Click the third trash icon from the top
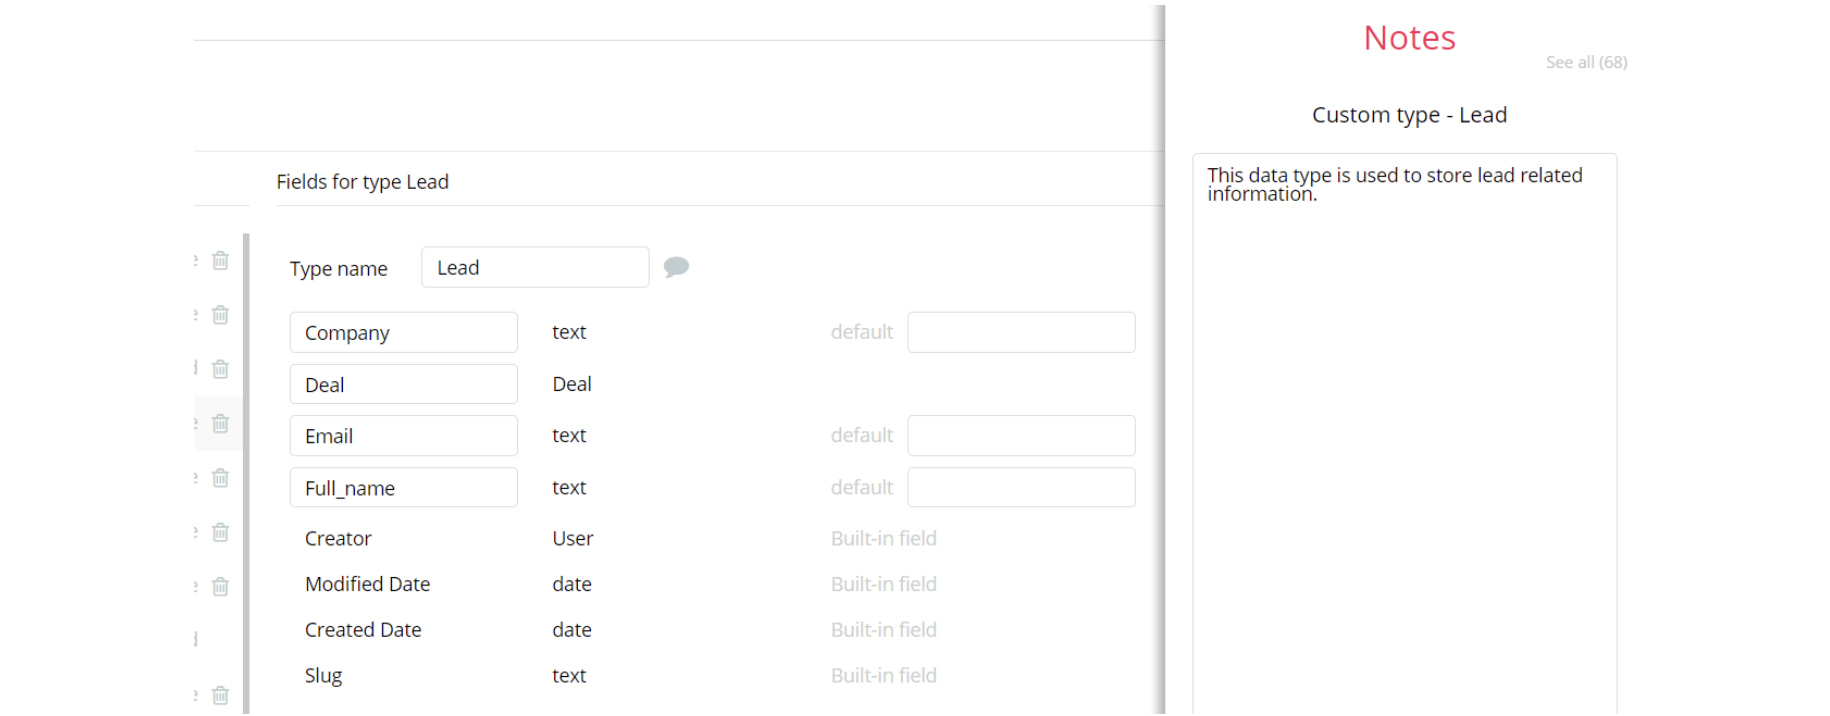 220,369
